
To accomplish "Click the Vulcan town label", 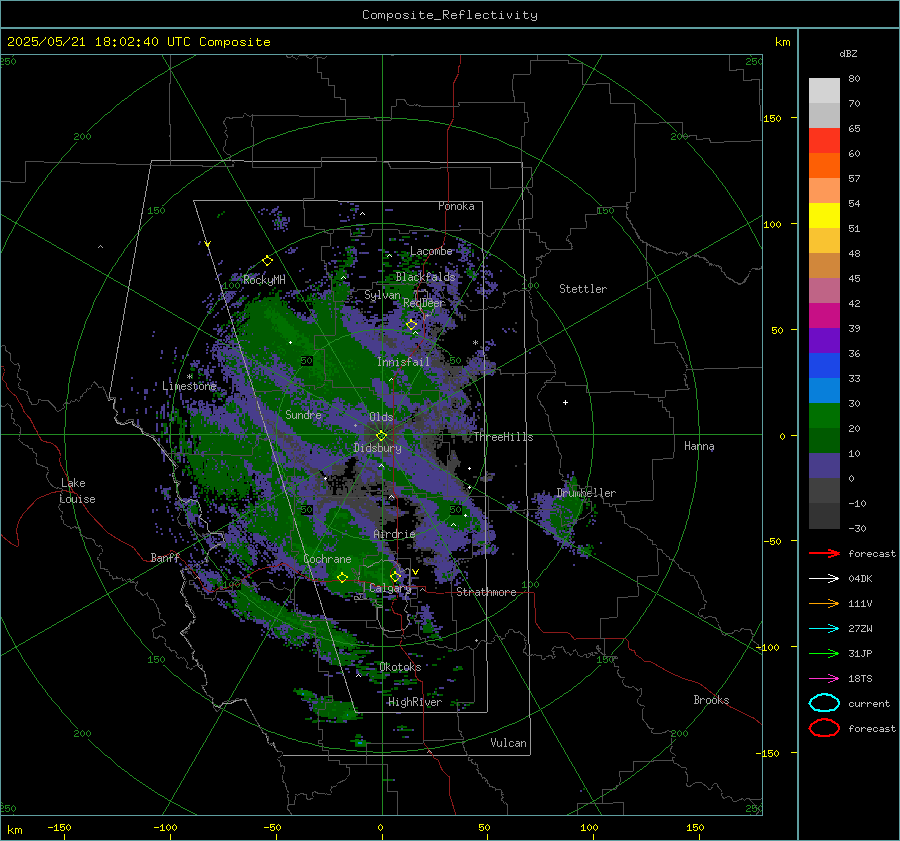I will click(509, 743).
